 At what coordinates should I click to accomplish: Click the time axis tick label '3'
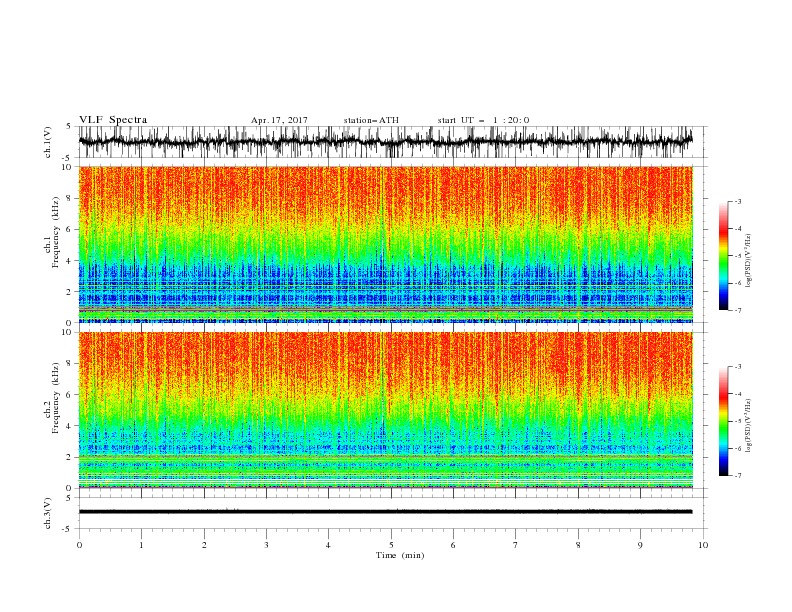coord(266,545)
